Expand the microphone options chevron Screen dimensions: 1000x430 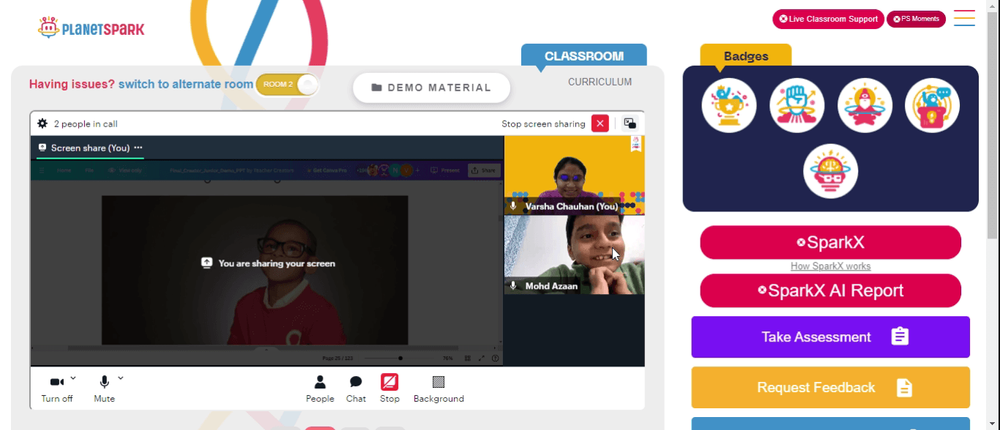(x=121, y=378)
